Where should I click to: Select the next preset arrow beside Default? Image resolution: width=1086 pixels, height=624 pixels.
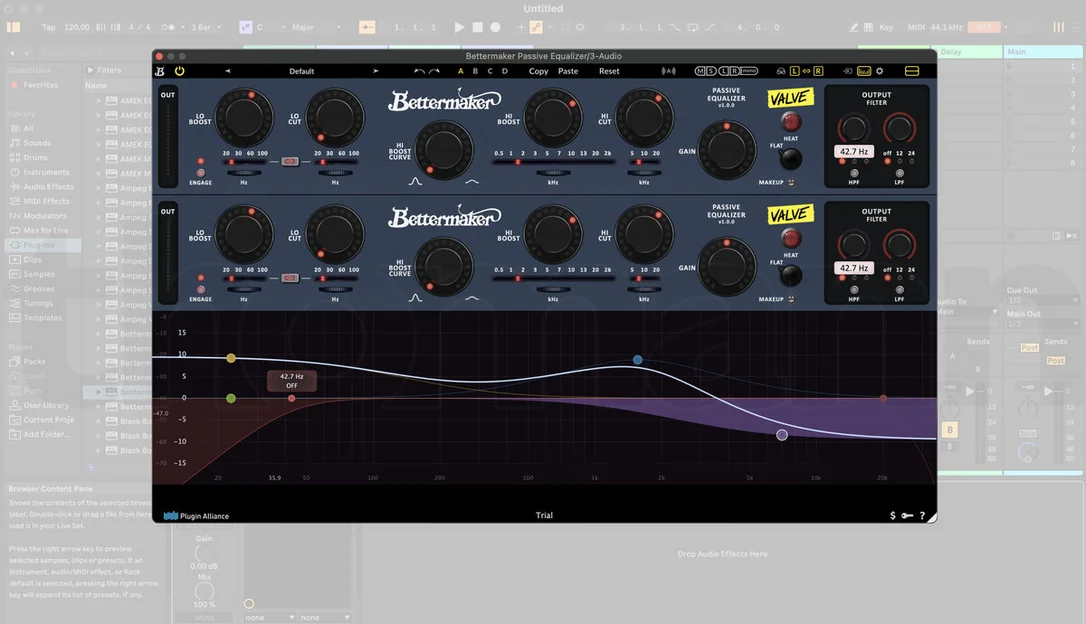(x=375, y=71)
